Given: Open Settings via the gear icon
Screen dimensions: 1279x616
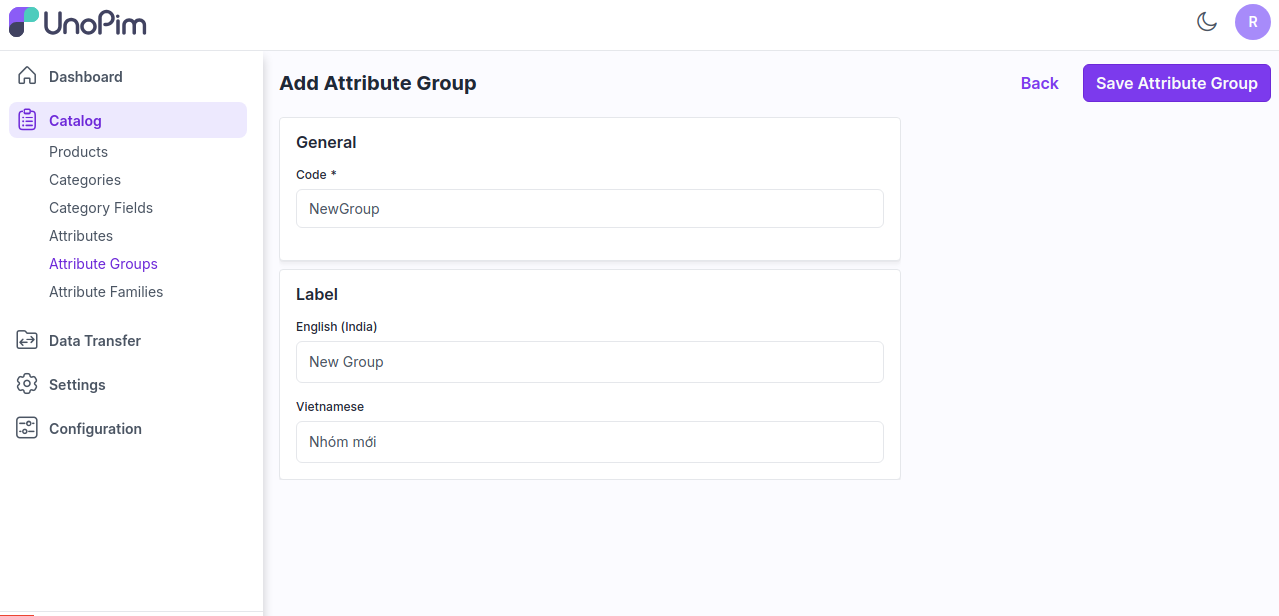Looking at the screenshot, I should pyautogui.click(x=26, y=384).
